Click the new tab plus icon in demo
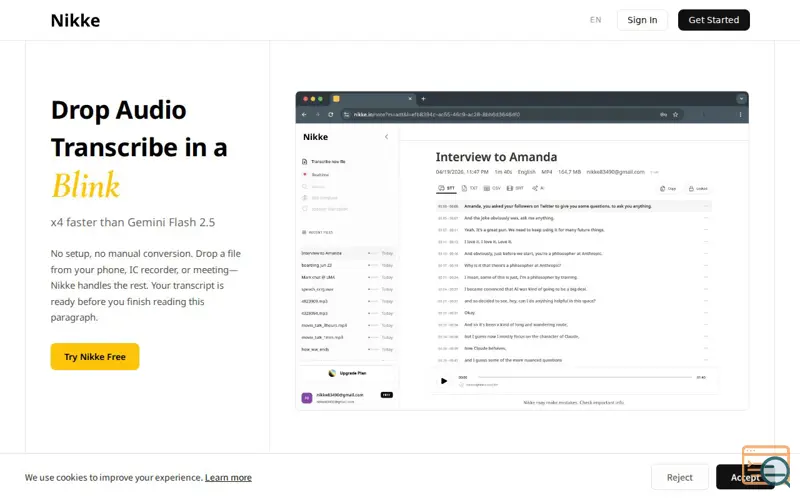 tap(423, 98)
